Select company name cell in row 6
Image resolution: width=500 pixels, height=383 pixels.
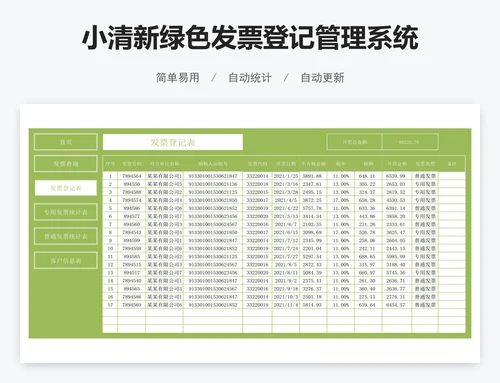click(x=164, y=216)
